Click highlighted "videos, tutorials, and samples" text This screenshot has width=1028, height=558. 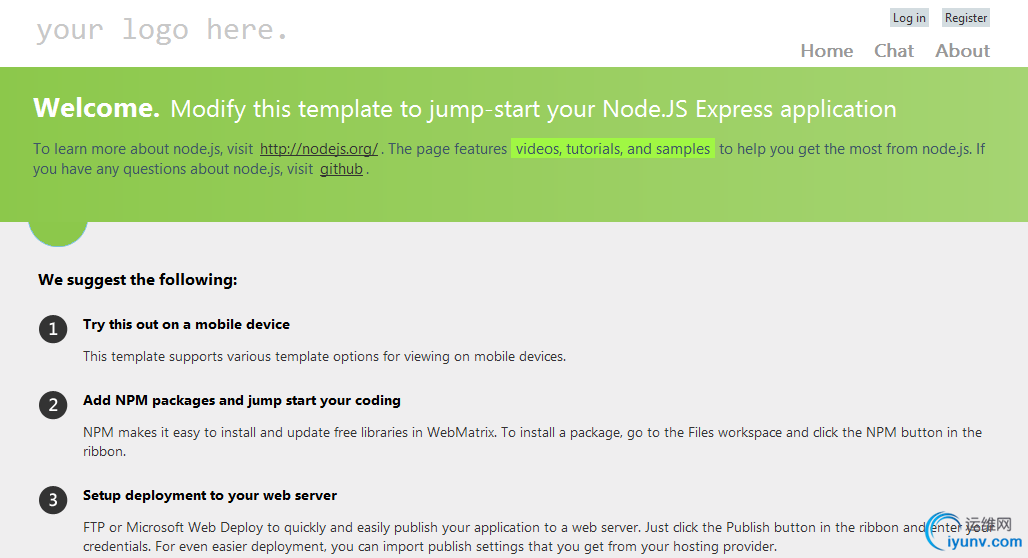[x=613, y=149]
